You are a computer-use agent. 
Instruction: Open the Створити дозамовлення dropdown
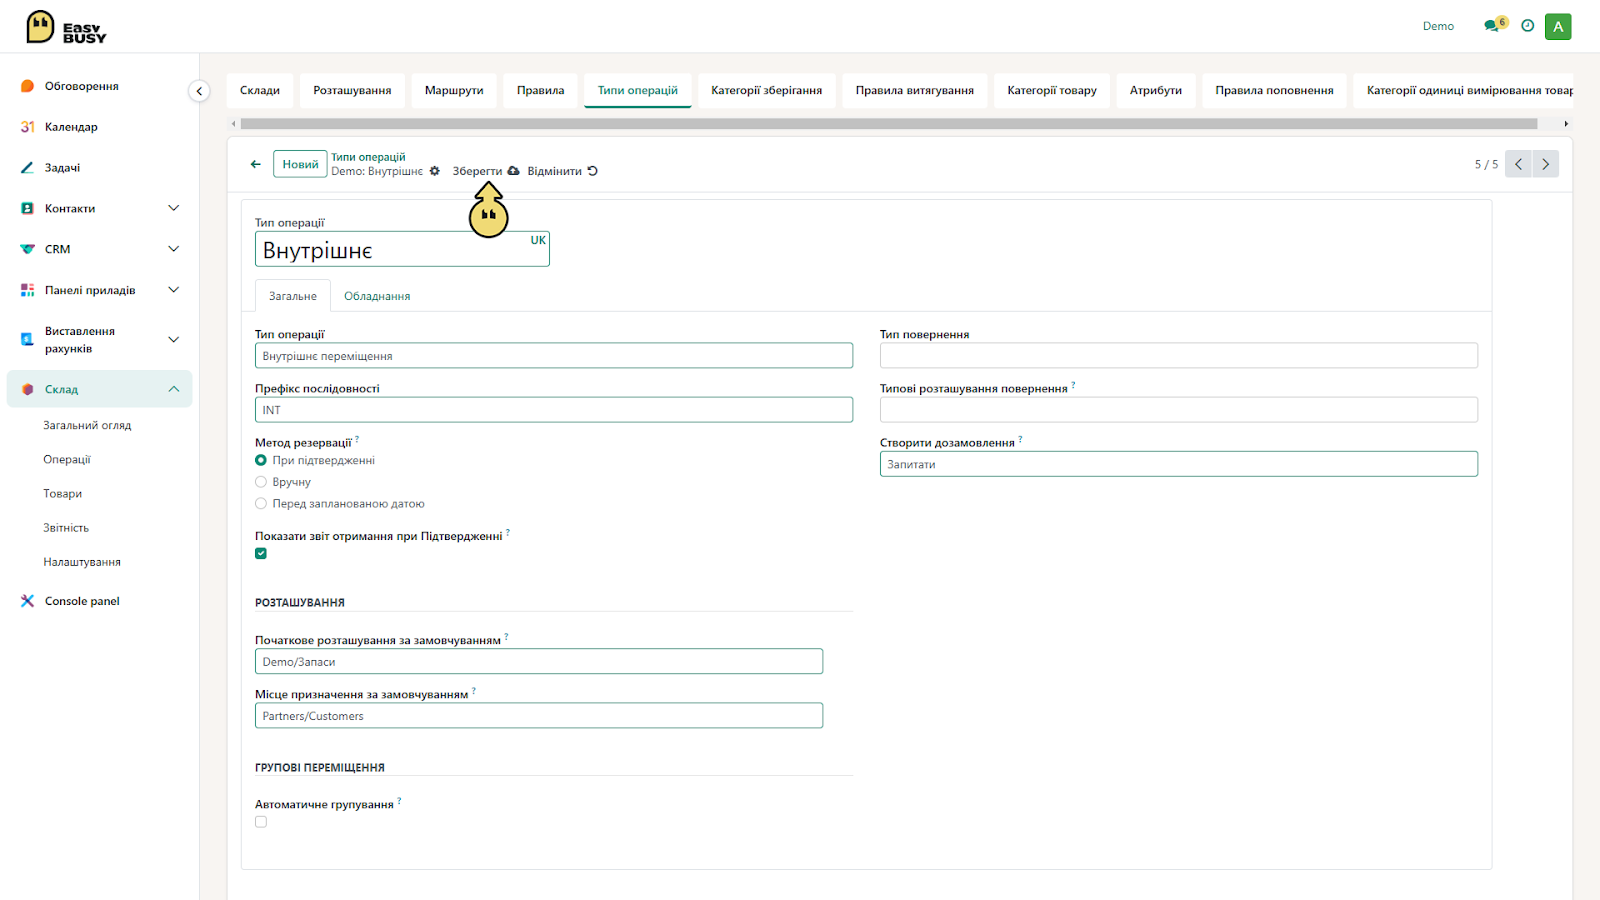[1179, 464]
